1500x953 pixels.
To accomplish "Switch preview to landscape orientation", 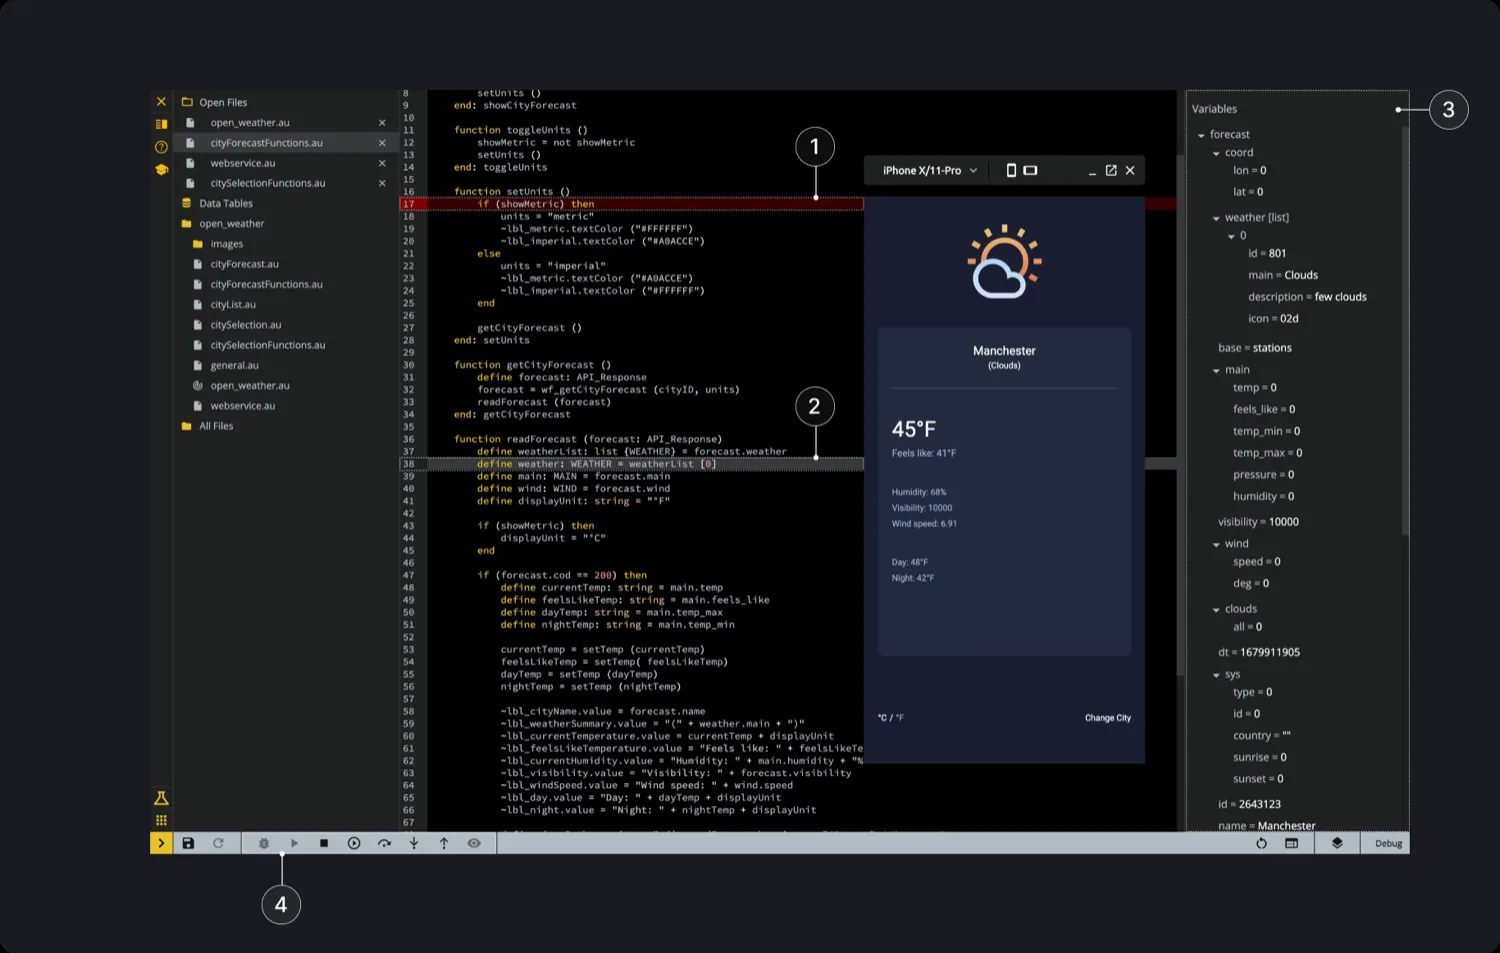I will pos(1030,170).
